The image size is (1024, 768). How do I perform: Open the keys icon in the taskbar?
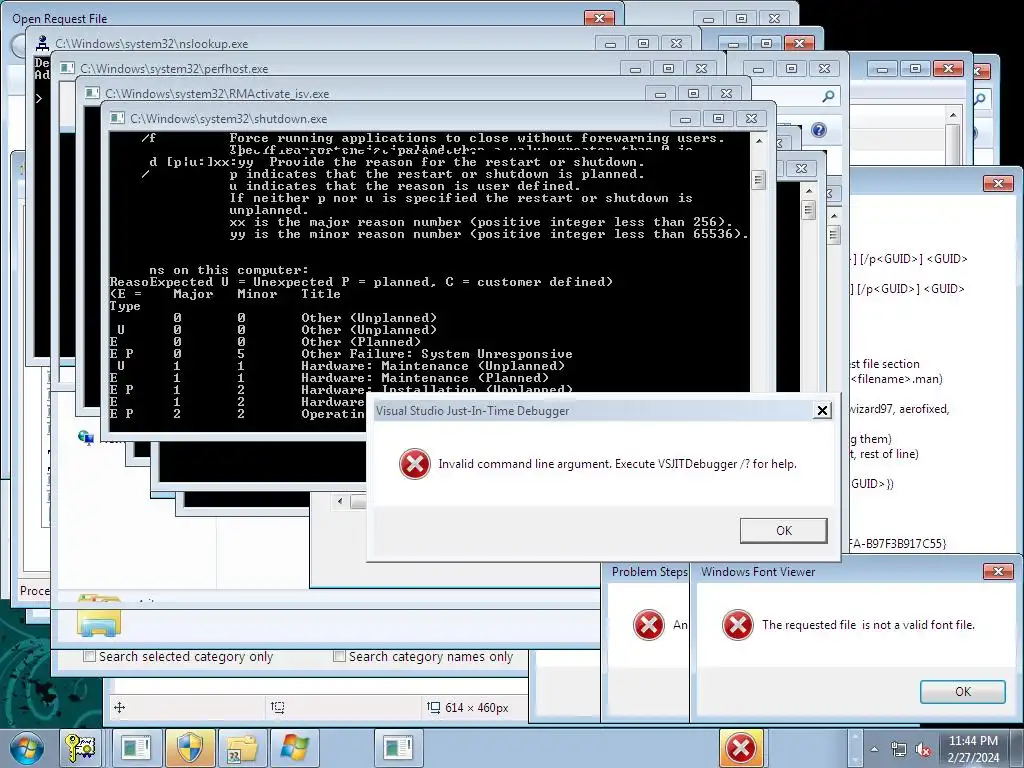[80, 748]
